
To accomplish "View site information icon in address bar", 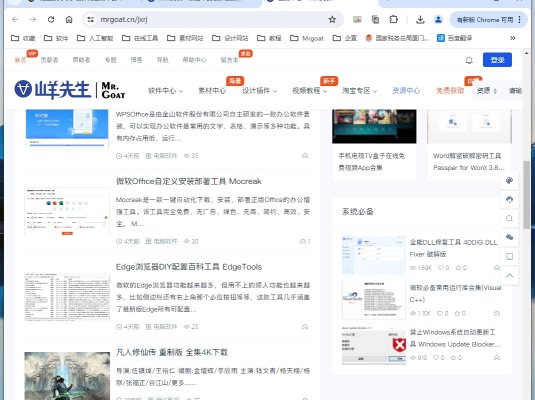I will pyautogui.click(x=90, y=19).
